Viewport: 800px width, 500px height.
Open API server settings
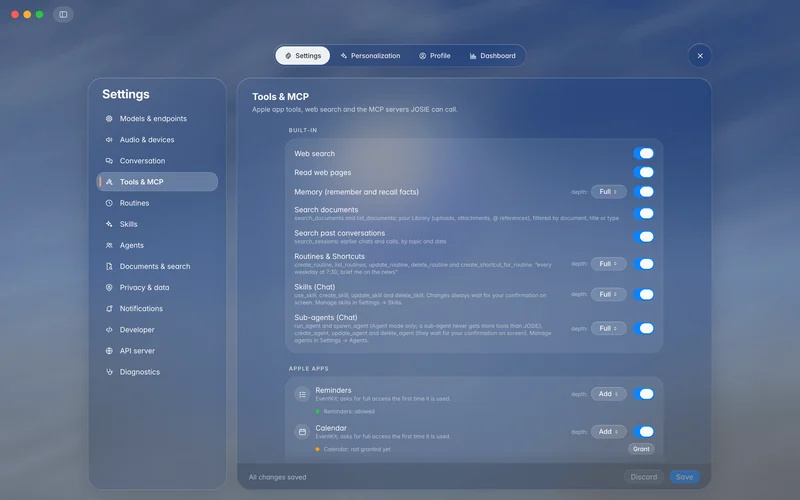[x=157, y=351]
